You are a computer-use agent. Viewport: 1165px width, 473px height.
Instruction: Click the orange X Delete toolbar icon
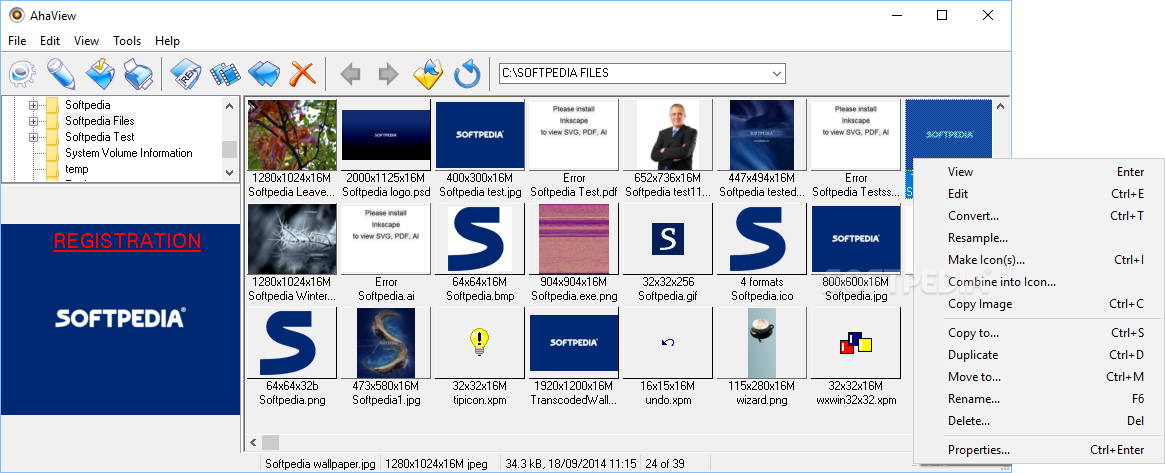[302, 74]
